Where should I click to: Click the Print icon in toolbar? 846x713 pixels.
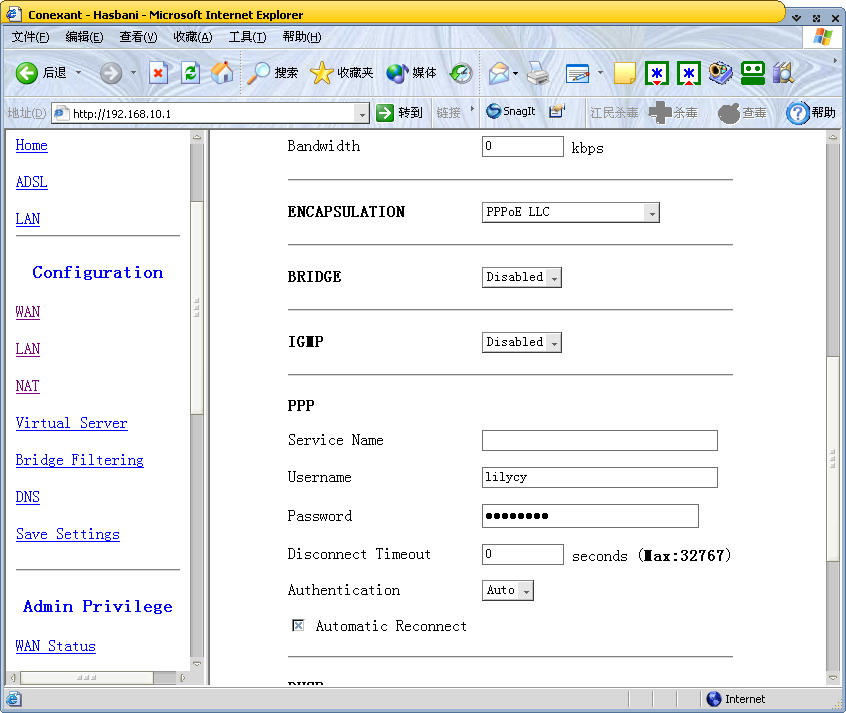pyautogui.click(x=538, y=73)
